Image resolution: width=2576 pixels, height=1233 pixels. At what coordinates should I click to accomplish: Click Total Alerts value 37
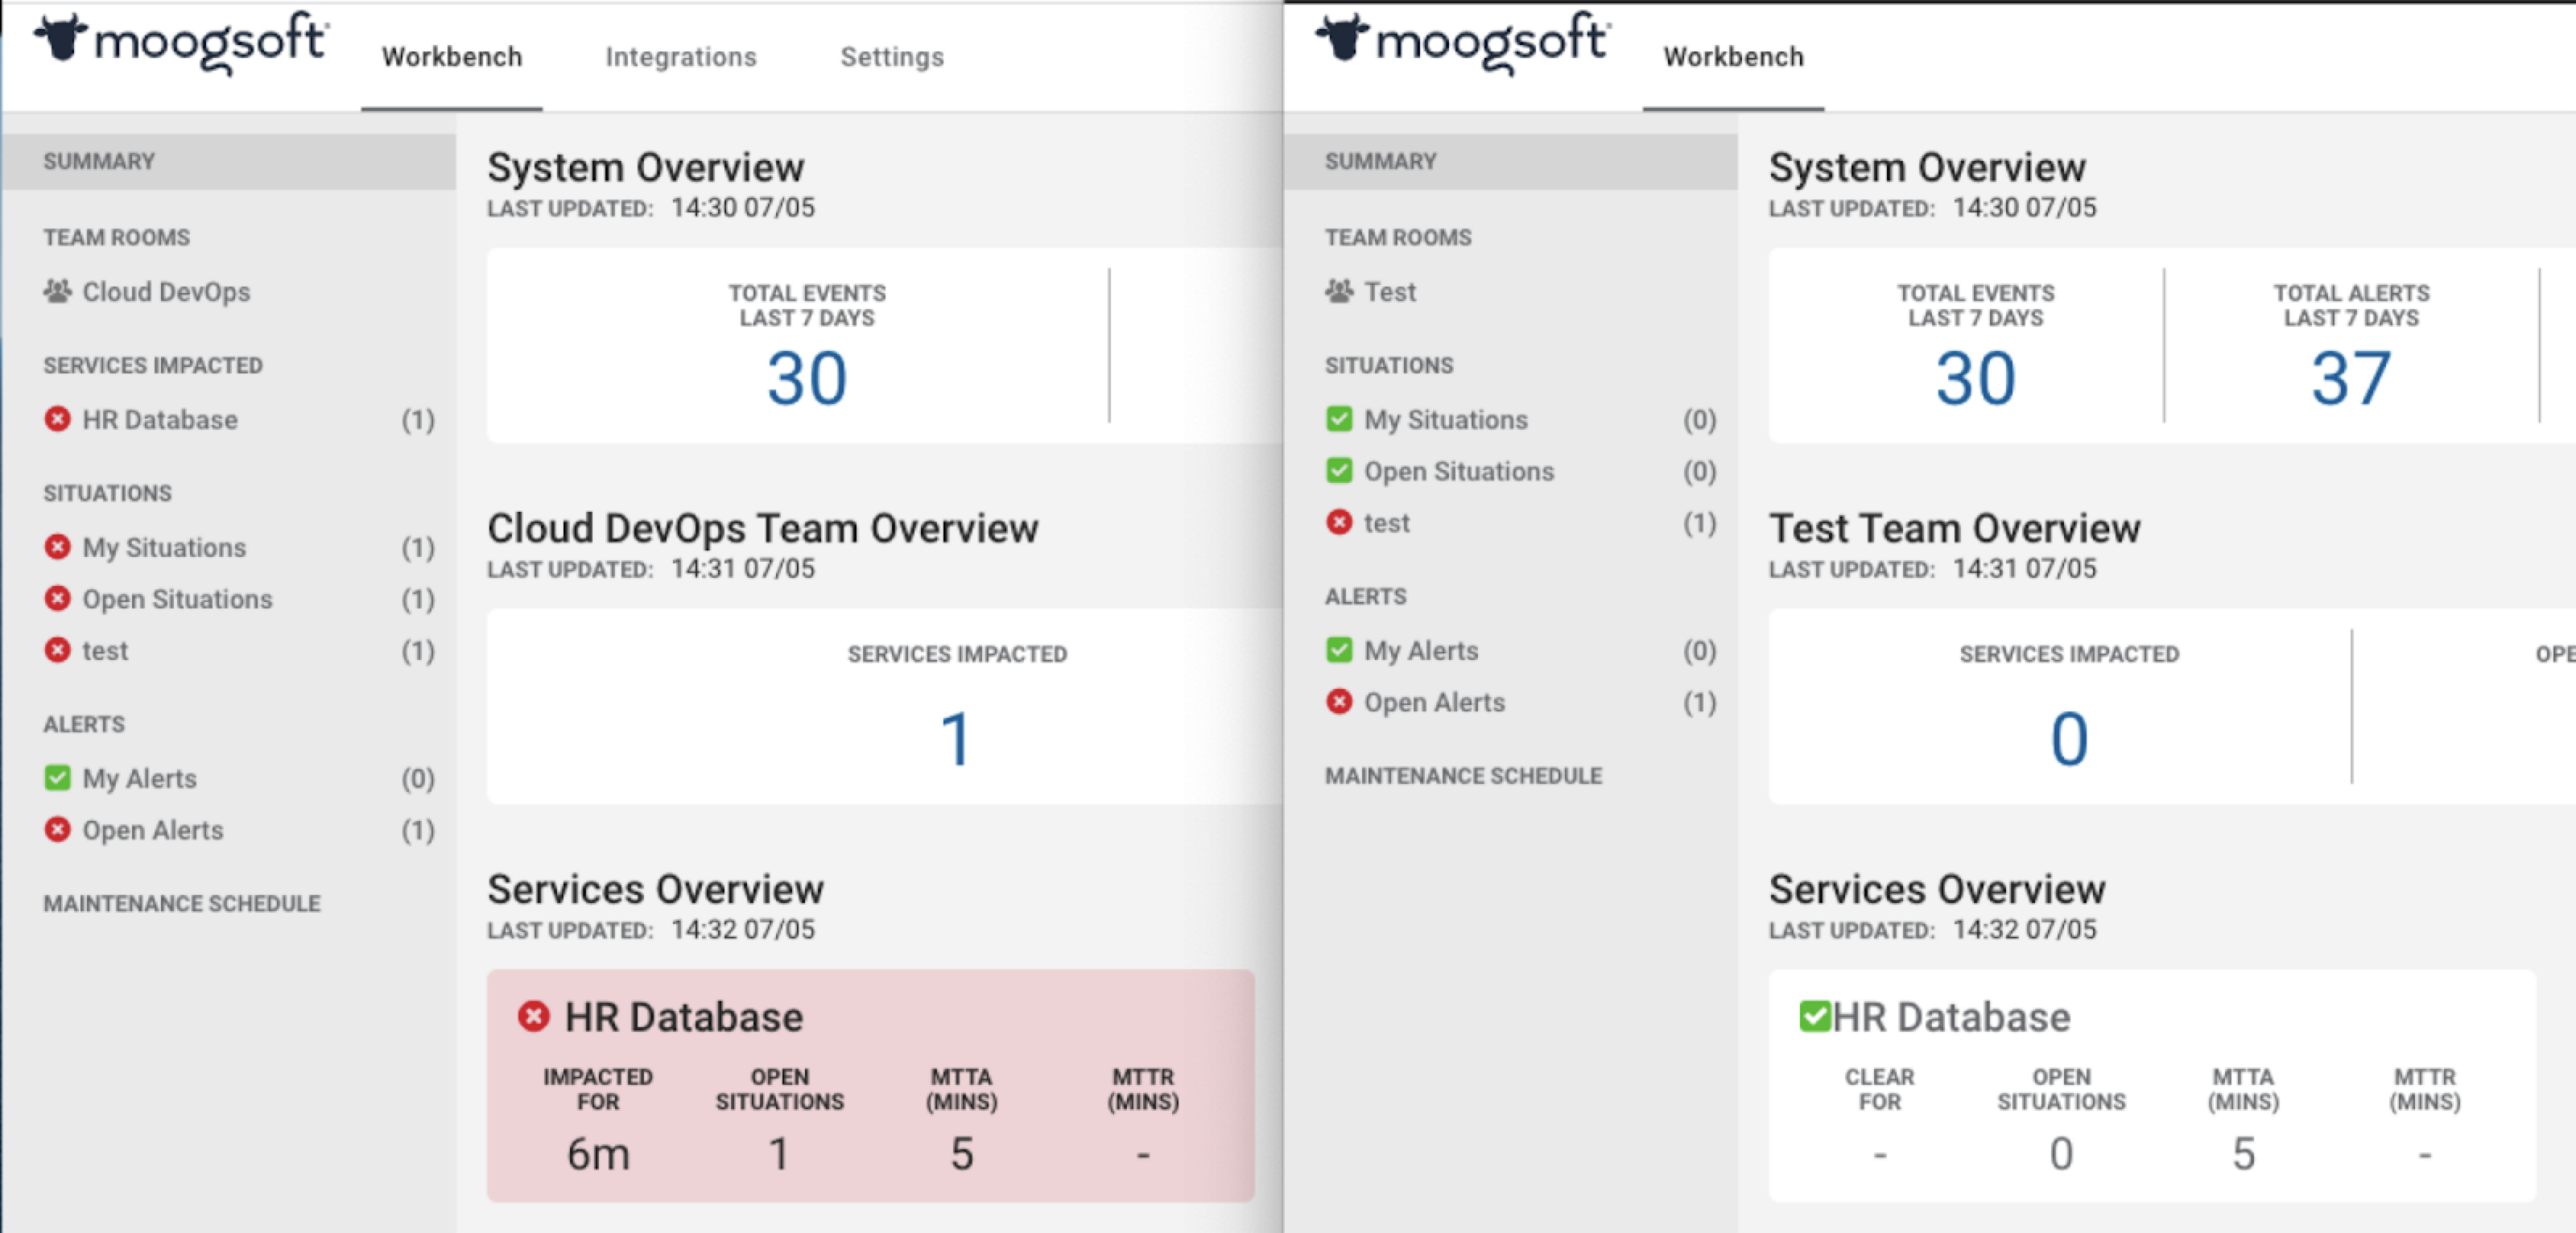point(2351,379)
